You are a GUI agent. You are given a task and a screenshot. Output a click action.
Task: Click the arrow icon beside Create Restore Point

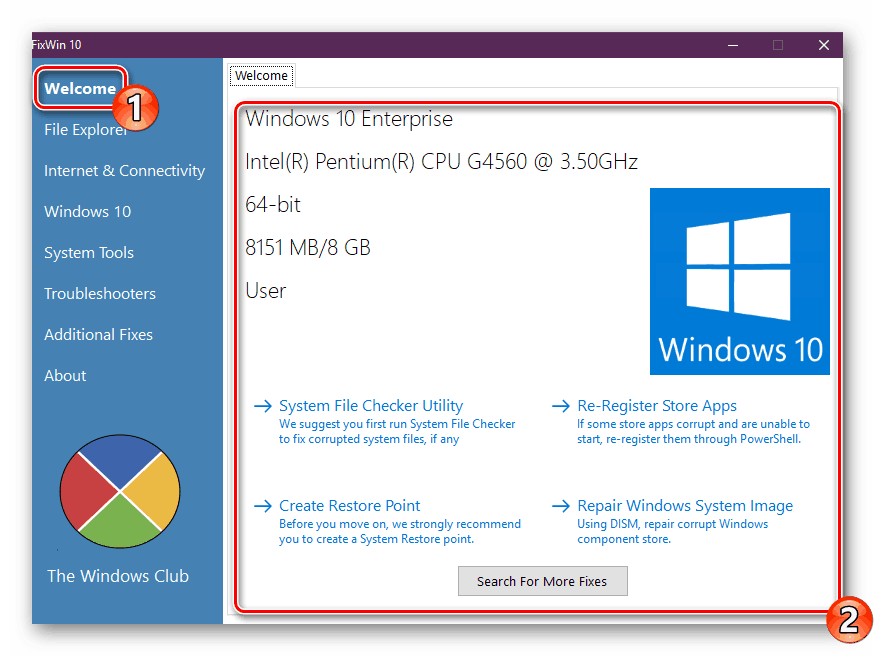click(262, 506)
